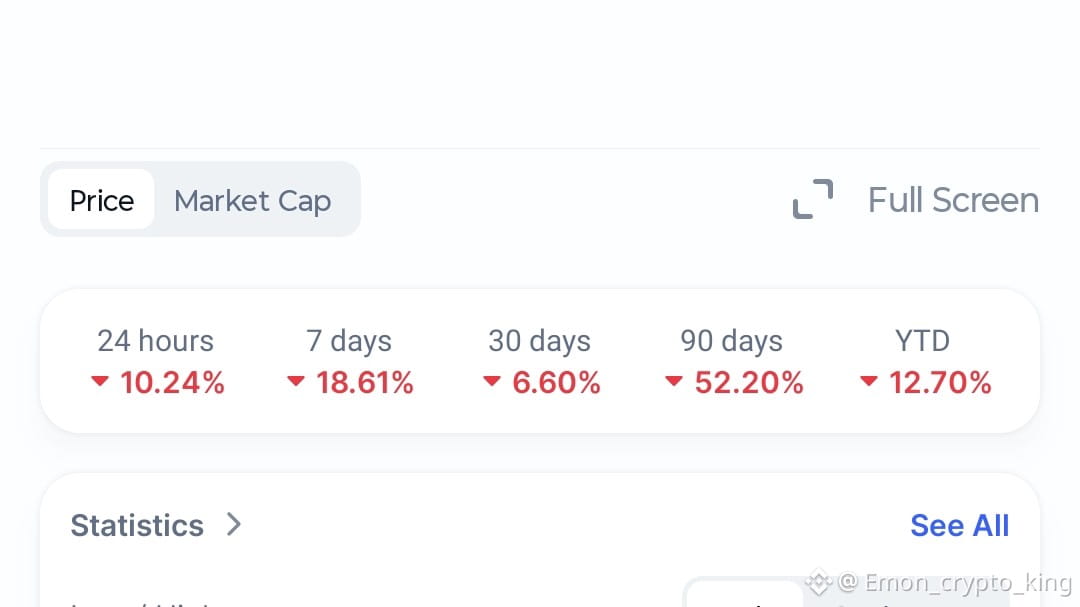Click the red down arrow beside 10.24%

99,381
